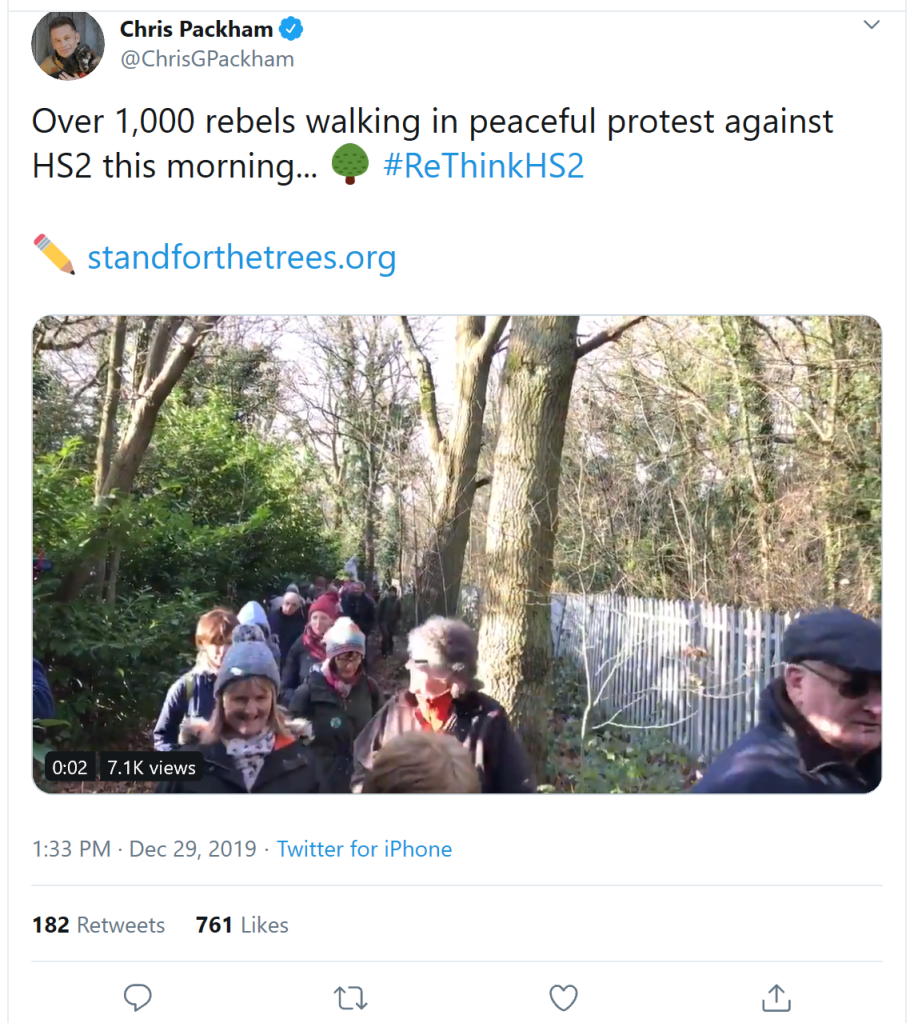Open Chris Packham's profile picture
The width and height of the screenshot is (918, 1023).
[68, 45]
